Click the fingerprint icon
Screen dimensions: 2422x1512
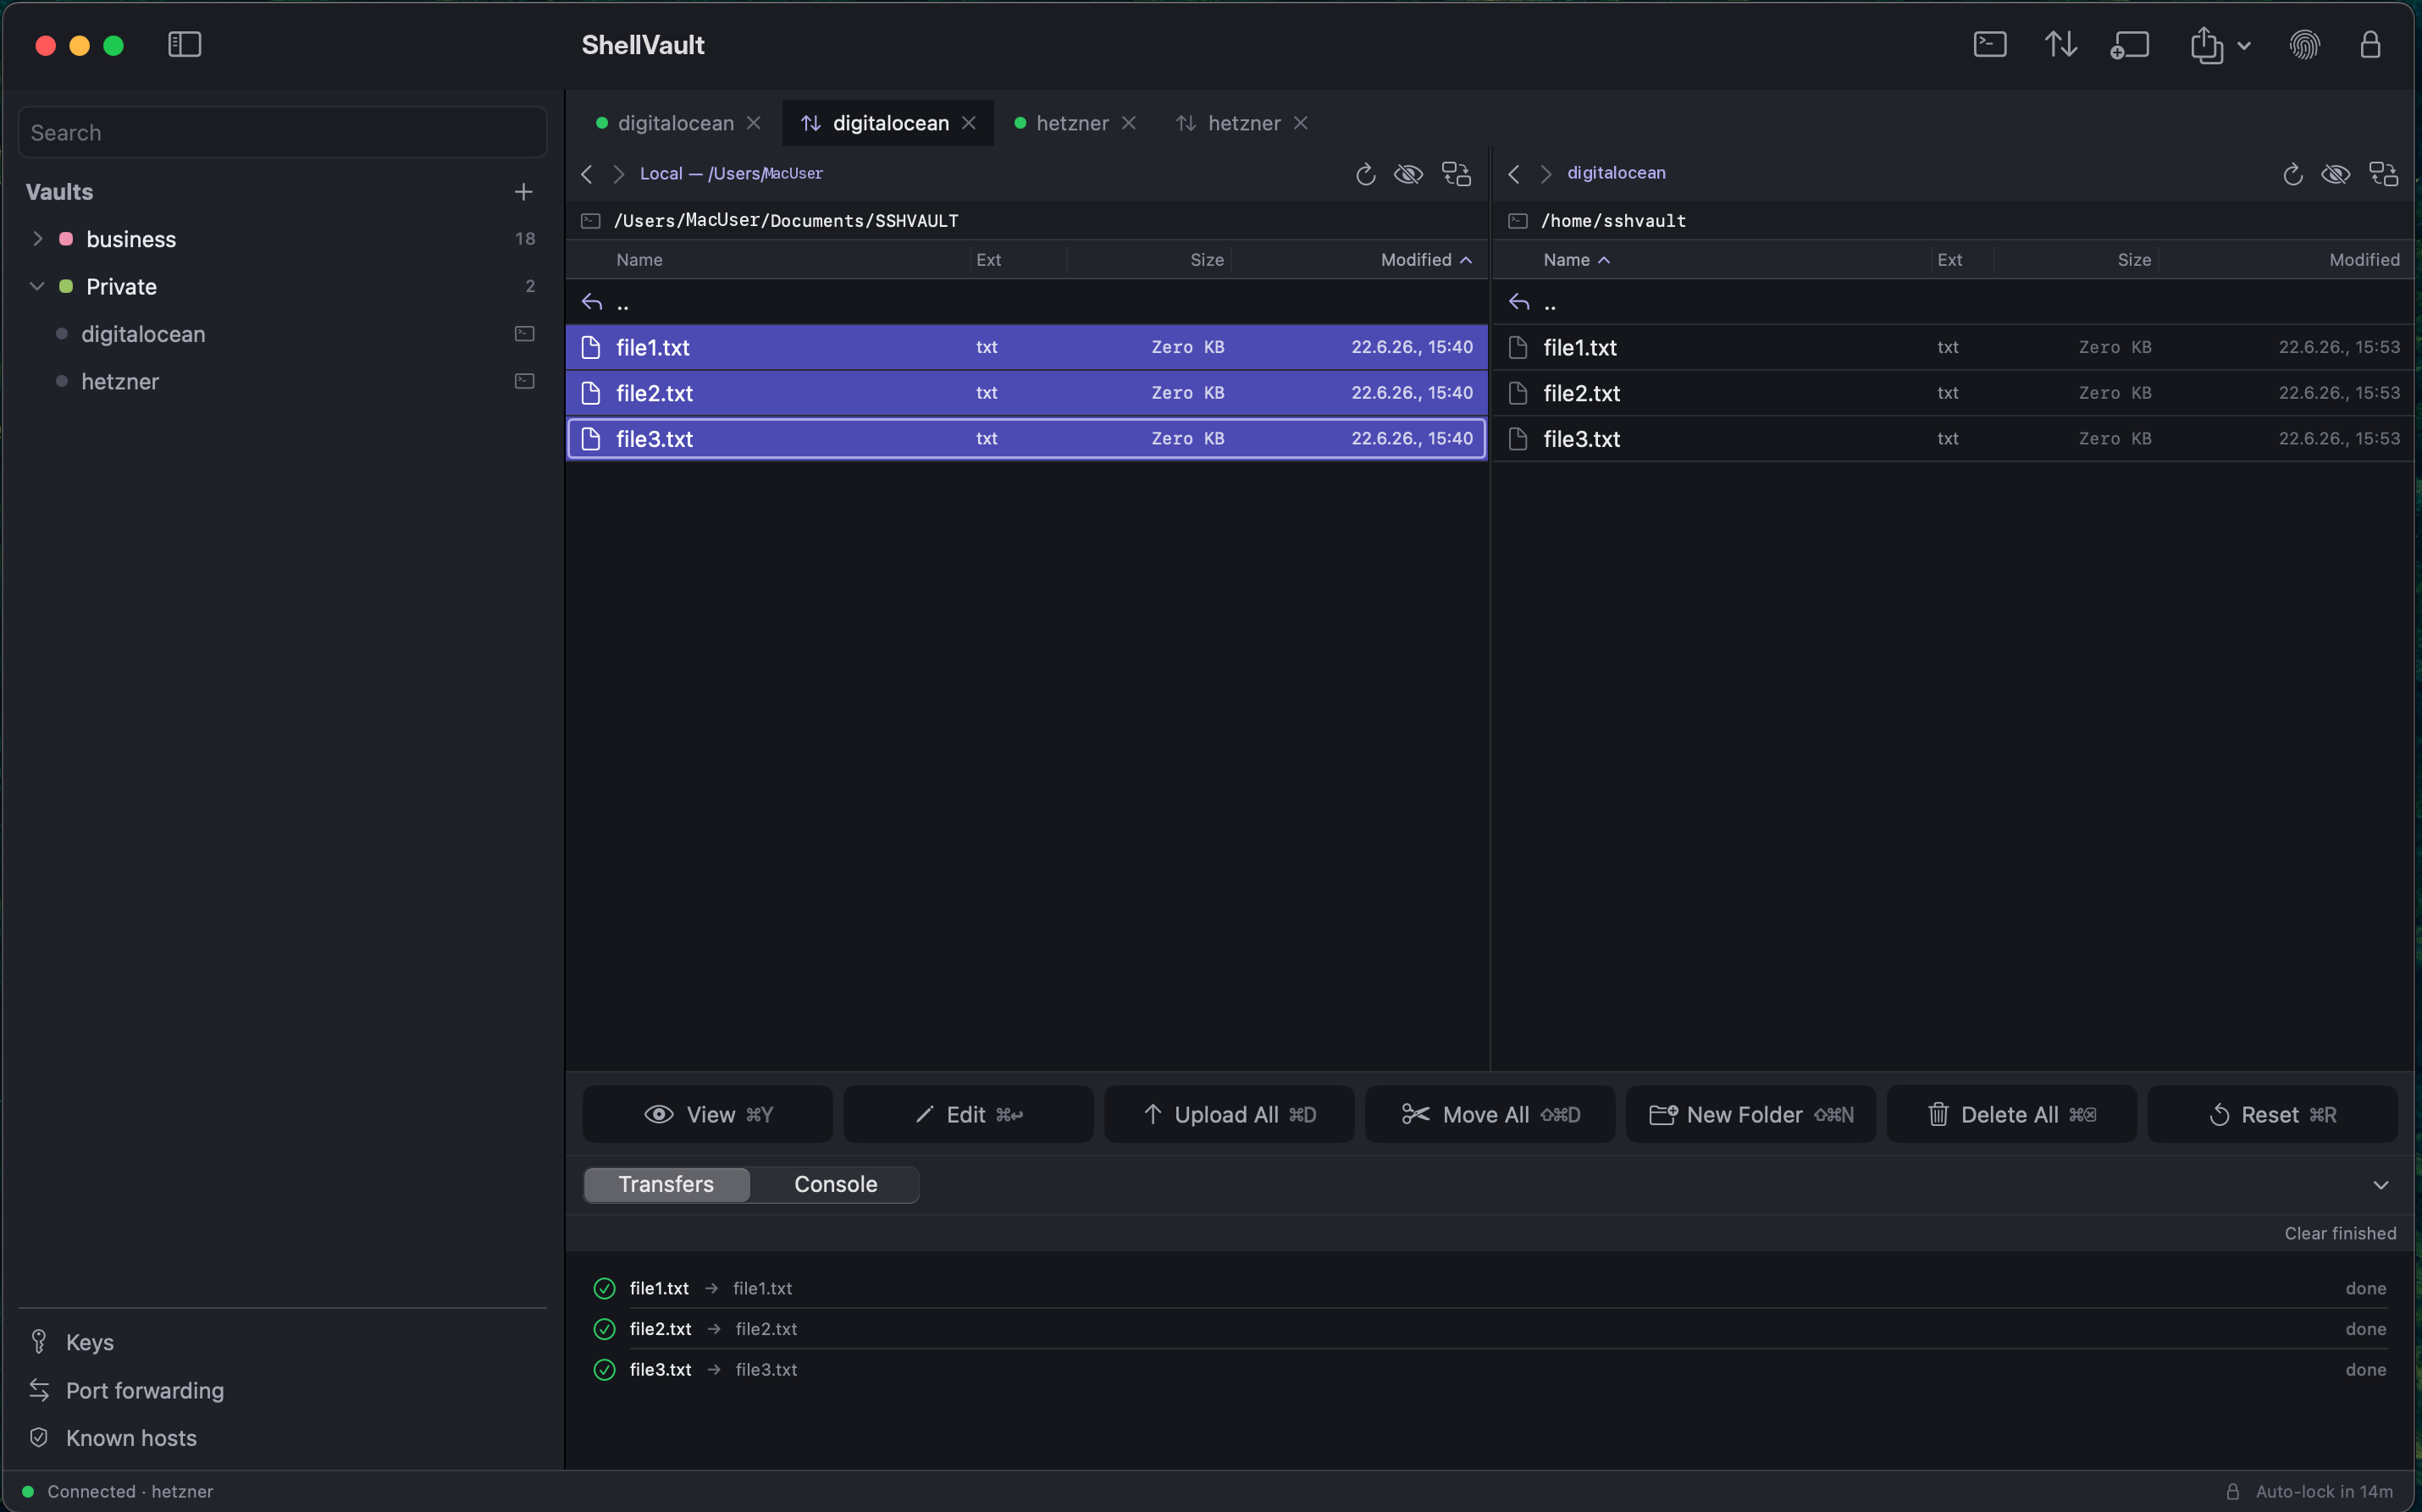click(2304, 45)
